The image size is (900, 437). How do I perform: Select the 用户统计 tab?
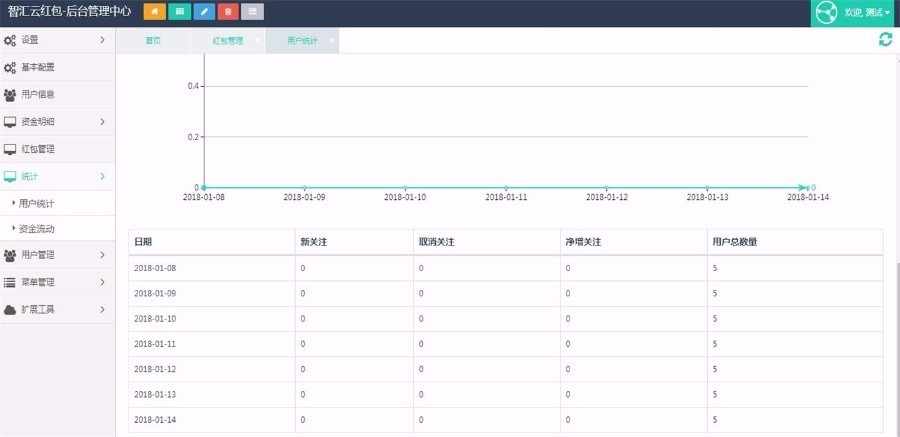click(x=302, y=41)
